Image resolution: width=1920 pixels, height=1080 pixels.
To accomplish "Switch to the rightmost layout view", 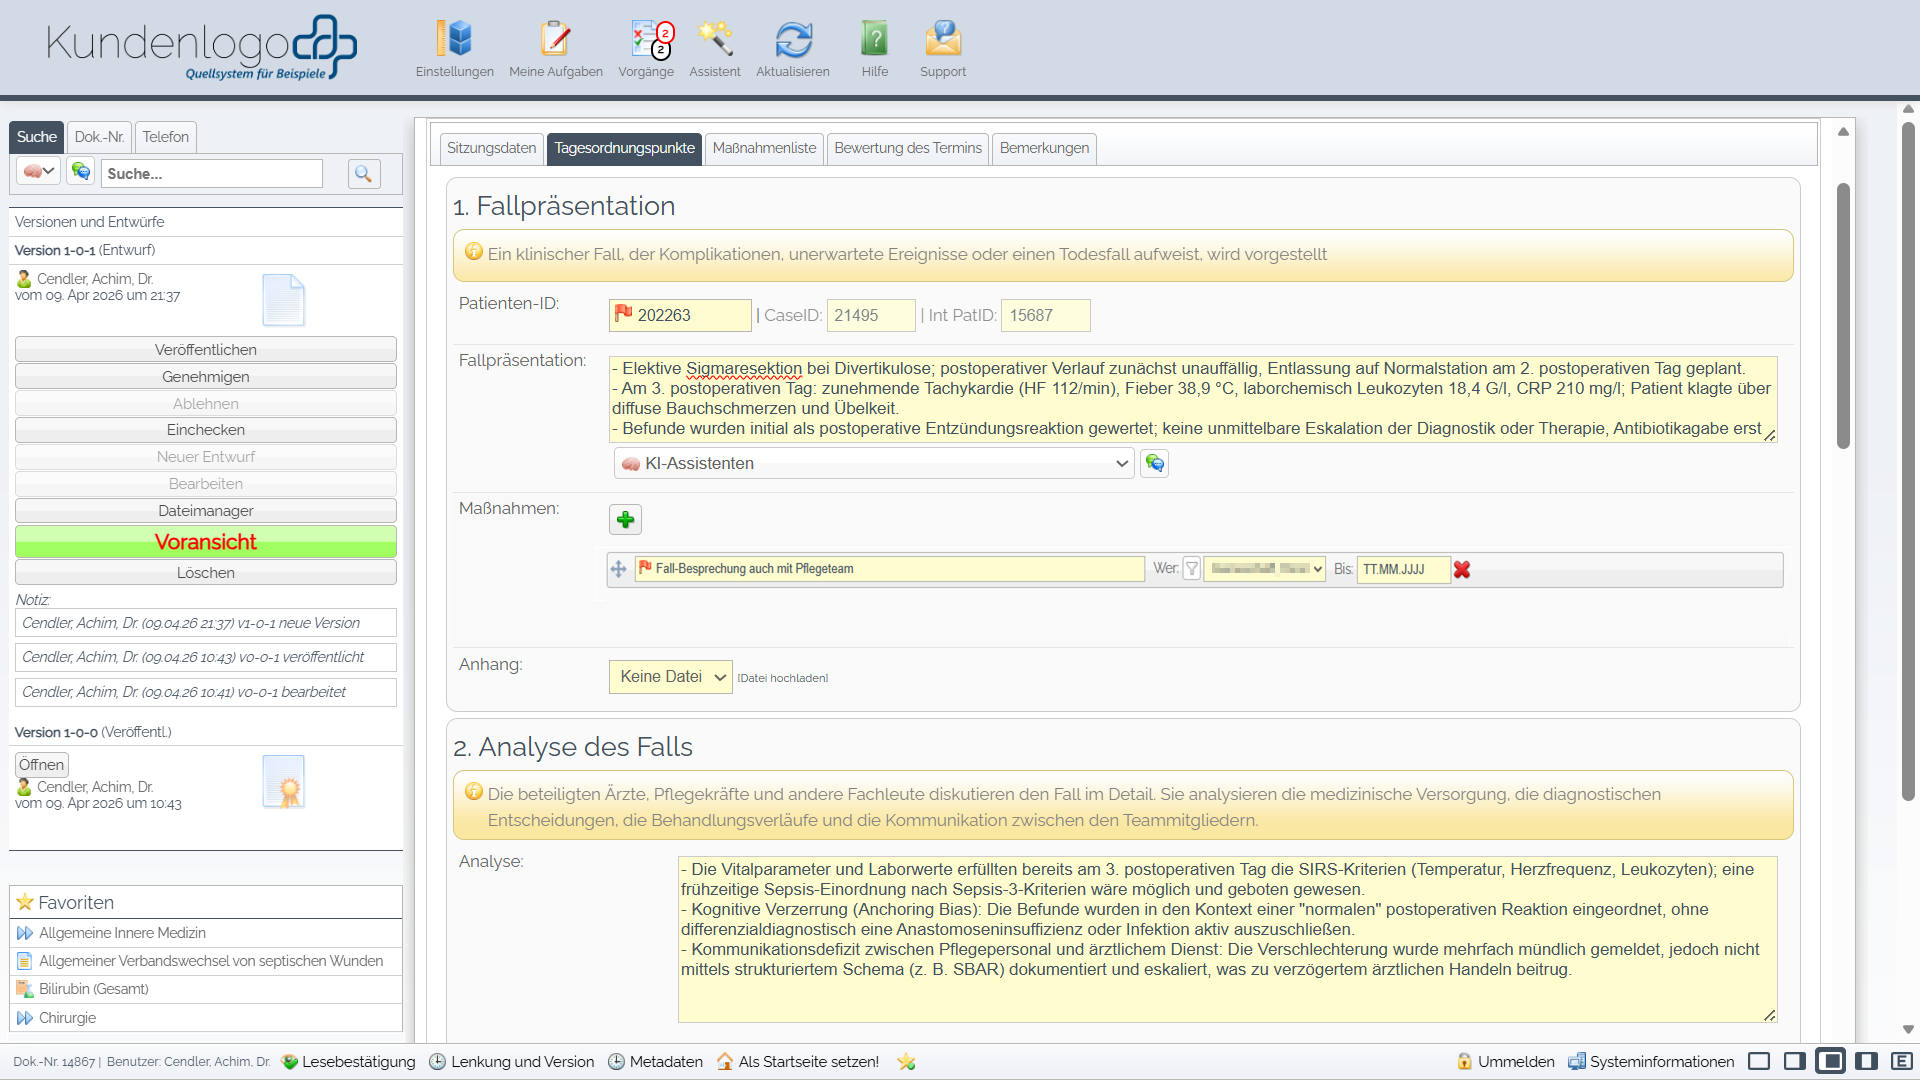I will point(1902,1062).
